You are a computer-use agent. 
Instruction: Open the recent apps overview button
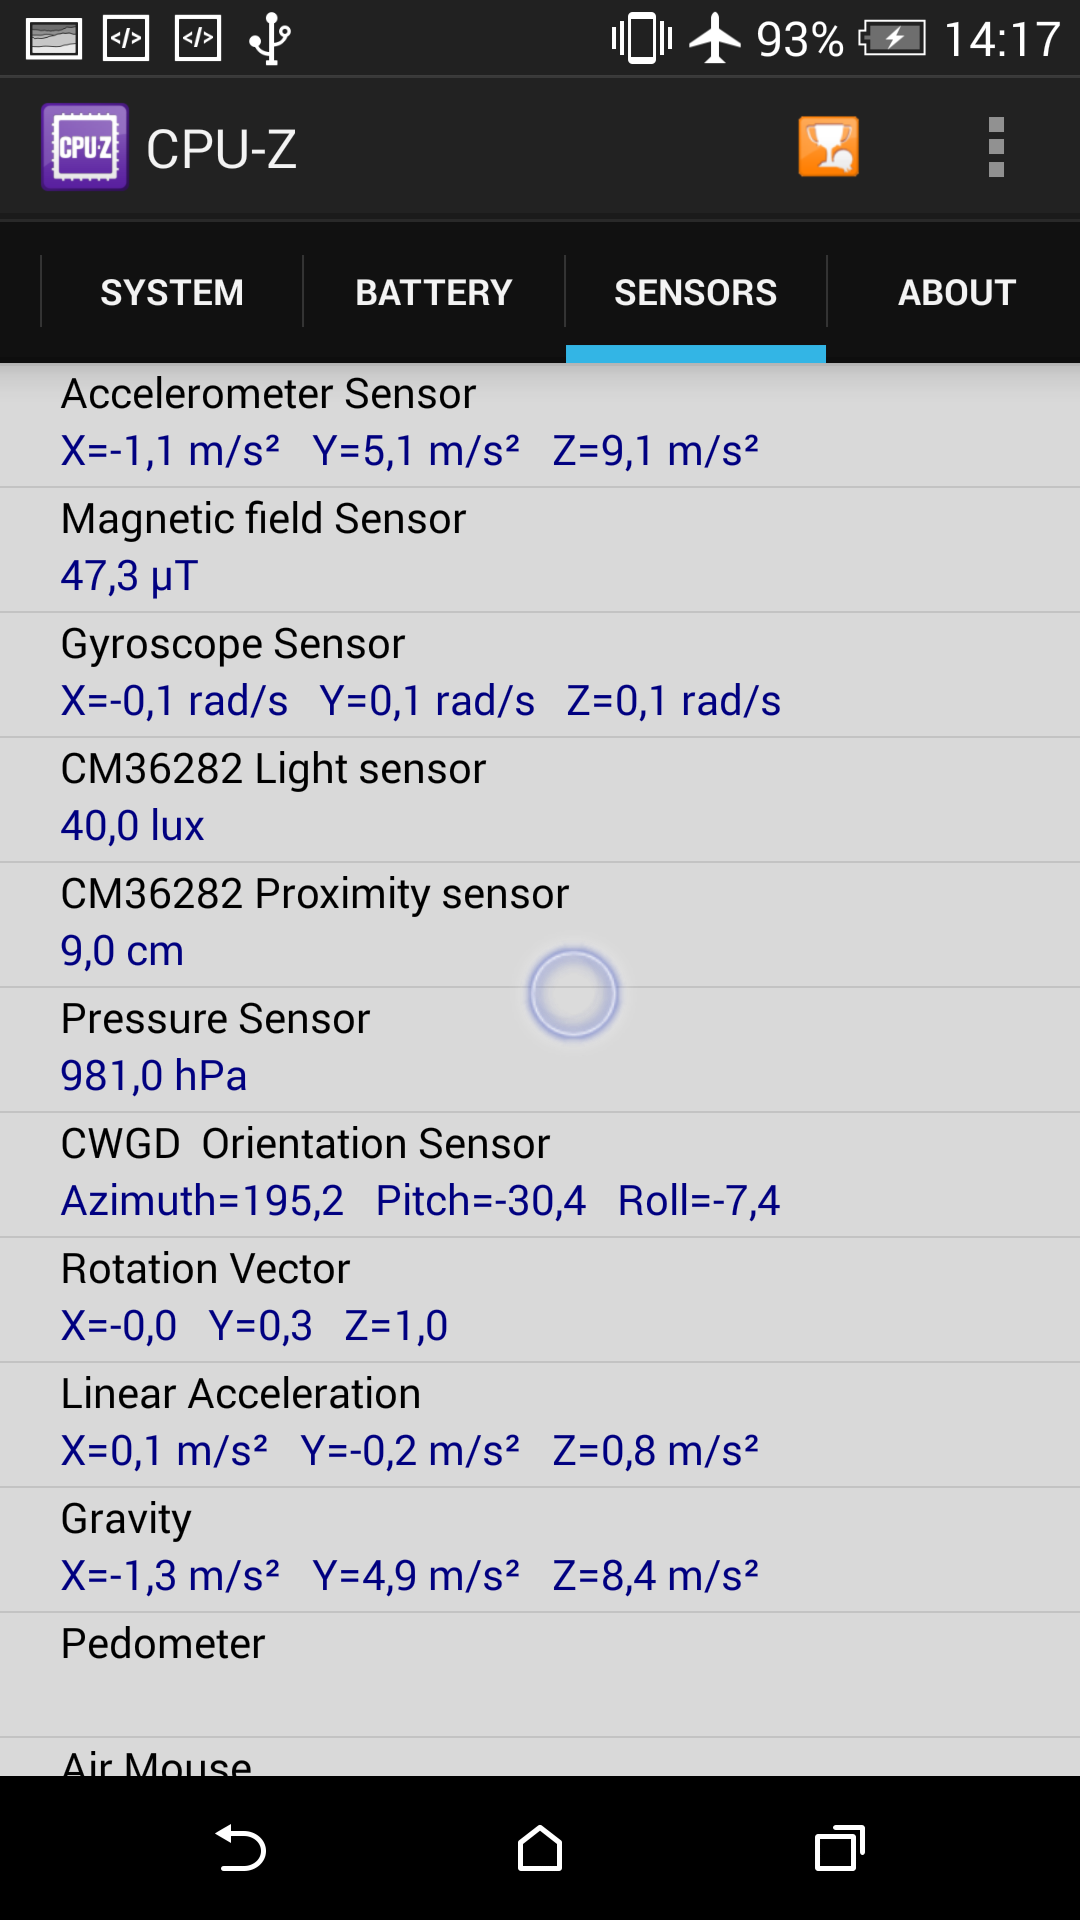click(x=840, y=1847)
